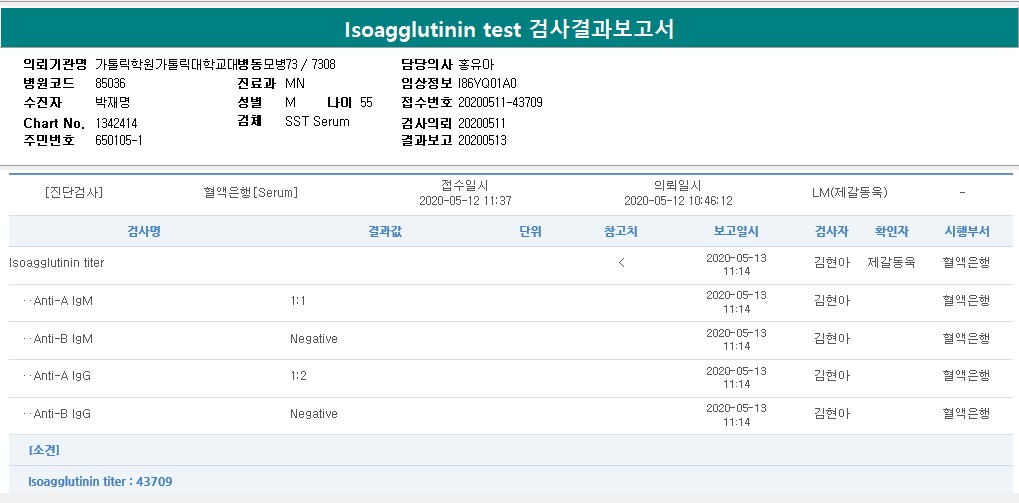Click the [진단검사] category label
Screen dimensions: 1019x503
74,192
